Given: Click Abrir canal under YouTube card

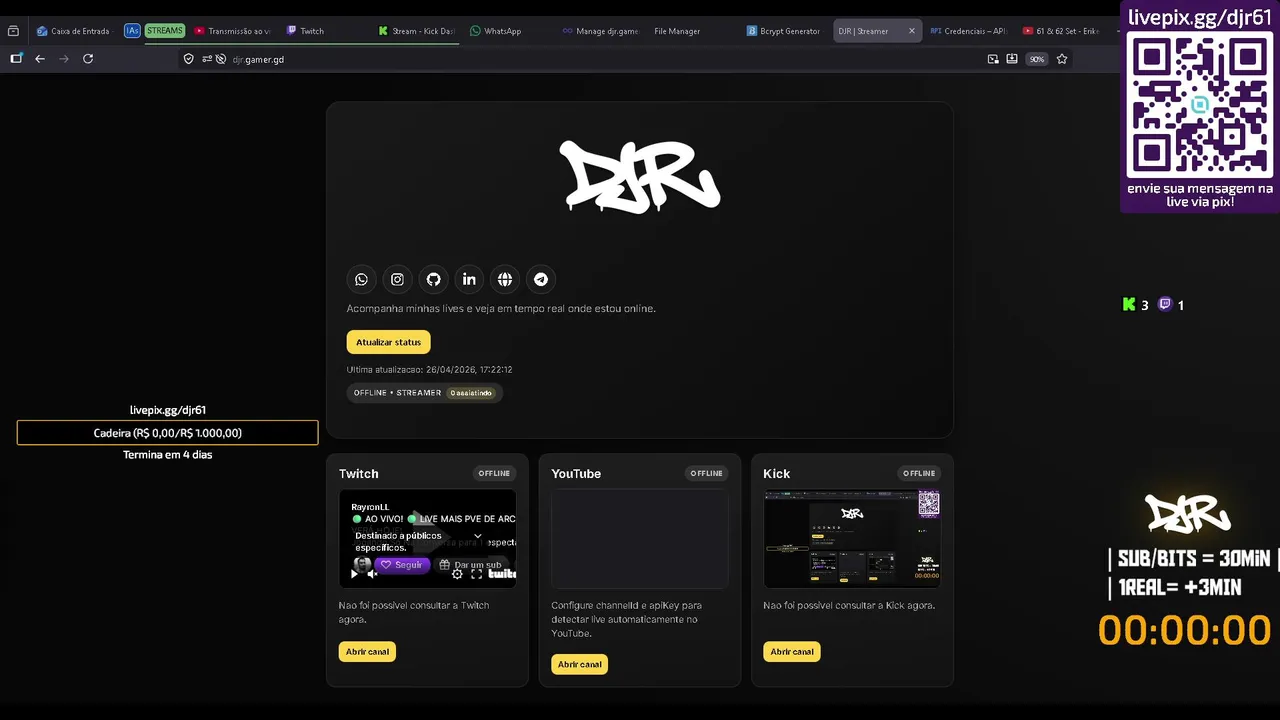Looking at the screenshot, I should (x=579, y=664).
